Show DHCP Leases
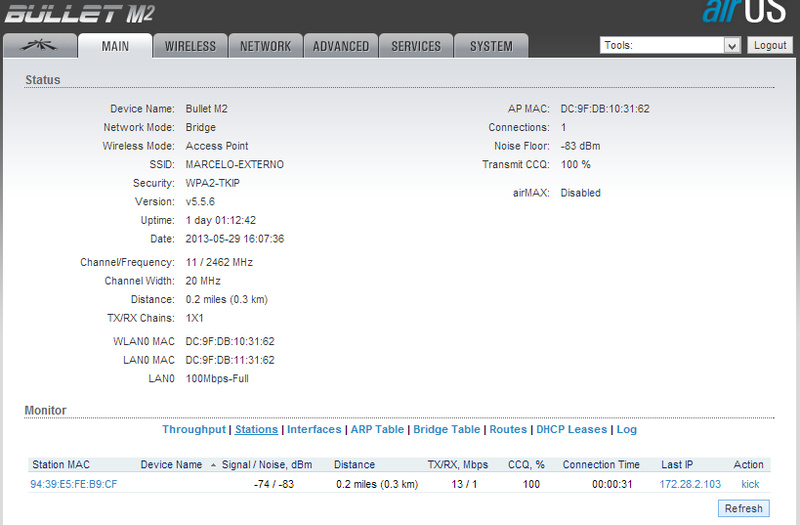The height and width of the screenshot is (525, 800). point(571,430)
